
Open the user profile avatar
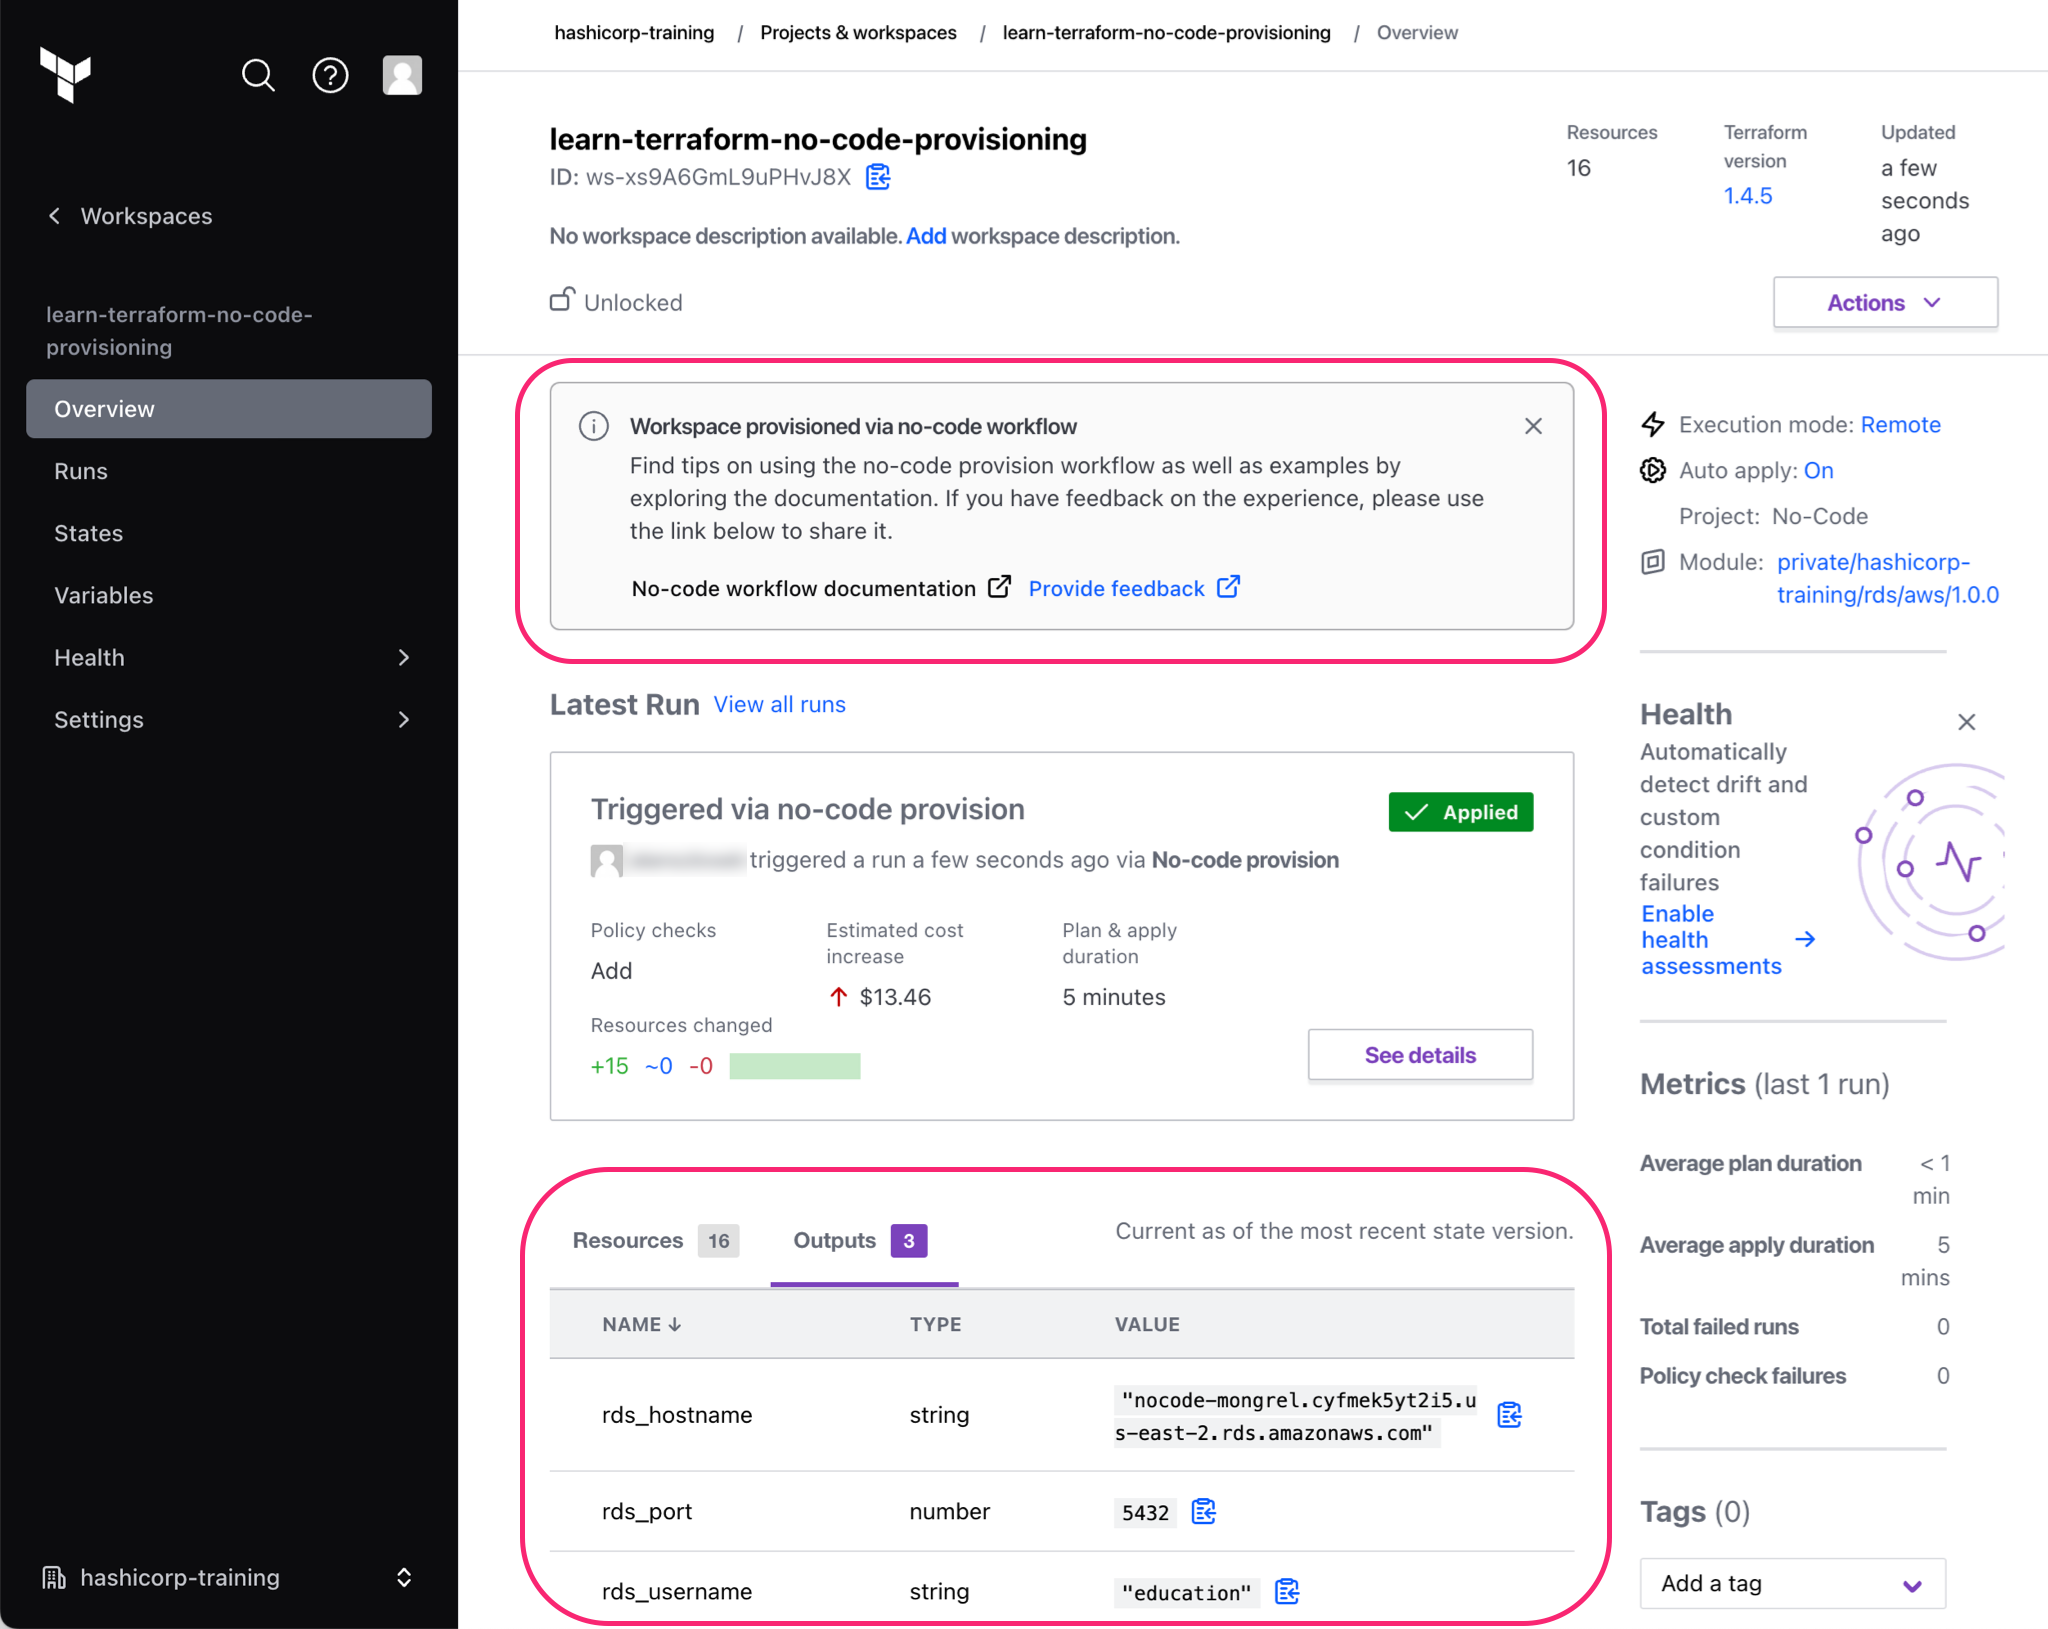click(402, 75)
